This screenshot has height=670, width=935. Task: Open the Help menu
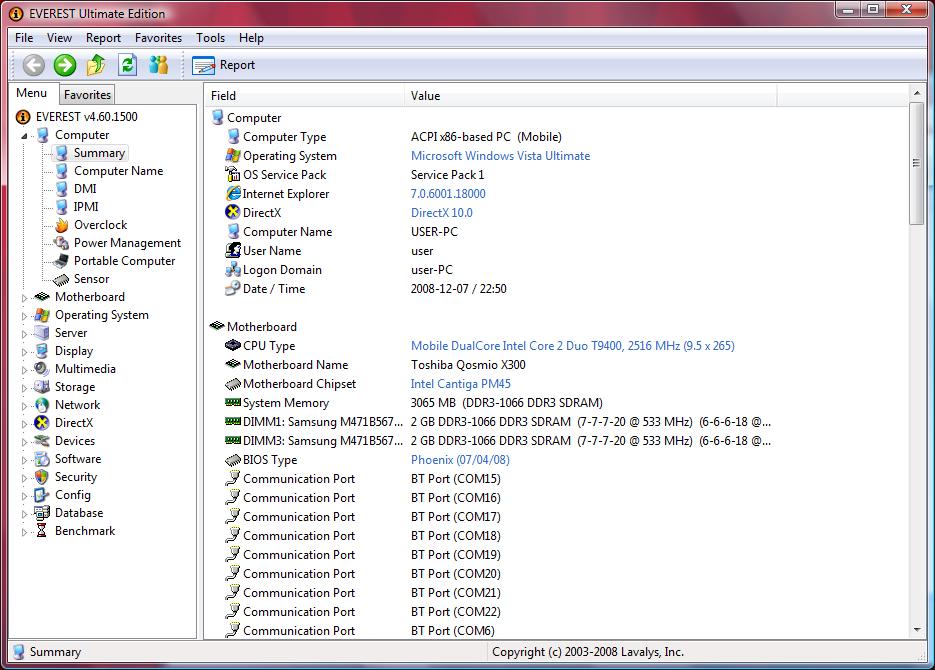251,38
